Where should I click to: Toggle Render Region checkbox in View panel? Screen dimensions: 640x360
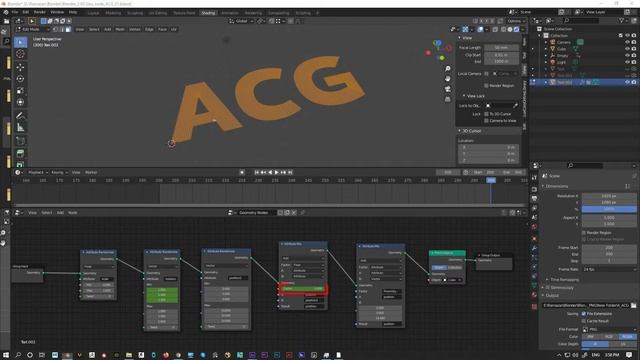point(486,86)
